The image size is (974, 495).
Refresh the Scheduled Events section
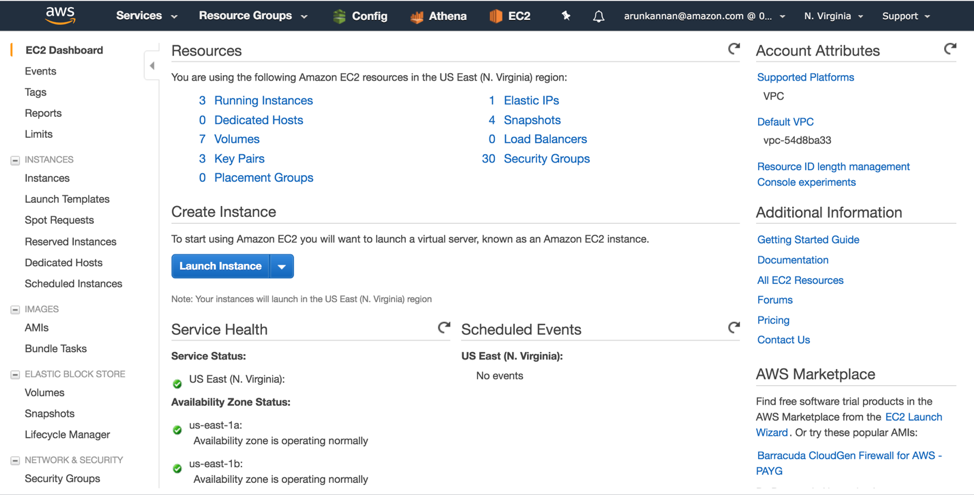(x=734, y=327)
